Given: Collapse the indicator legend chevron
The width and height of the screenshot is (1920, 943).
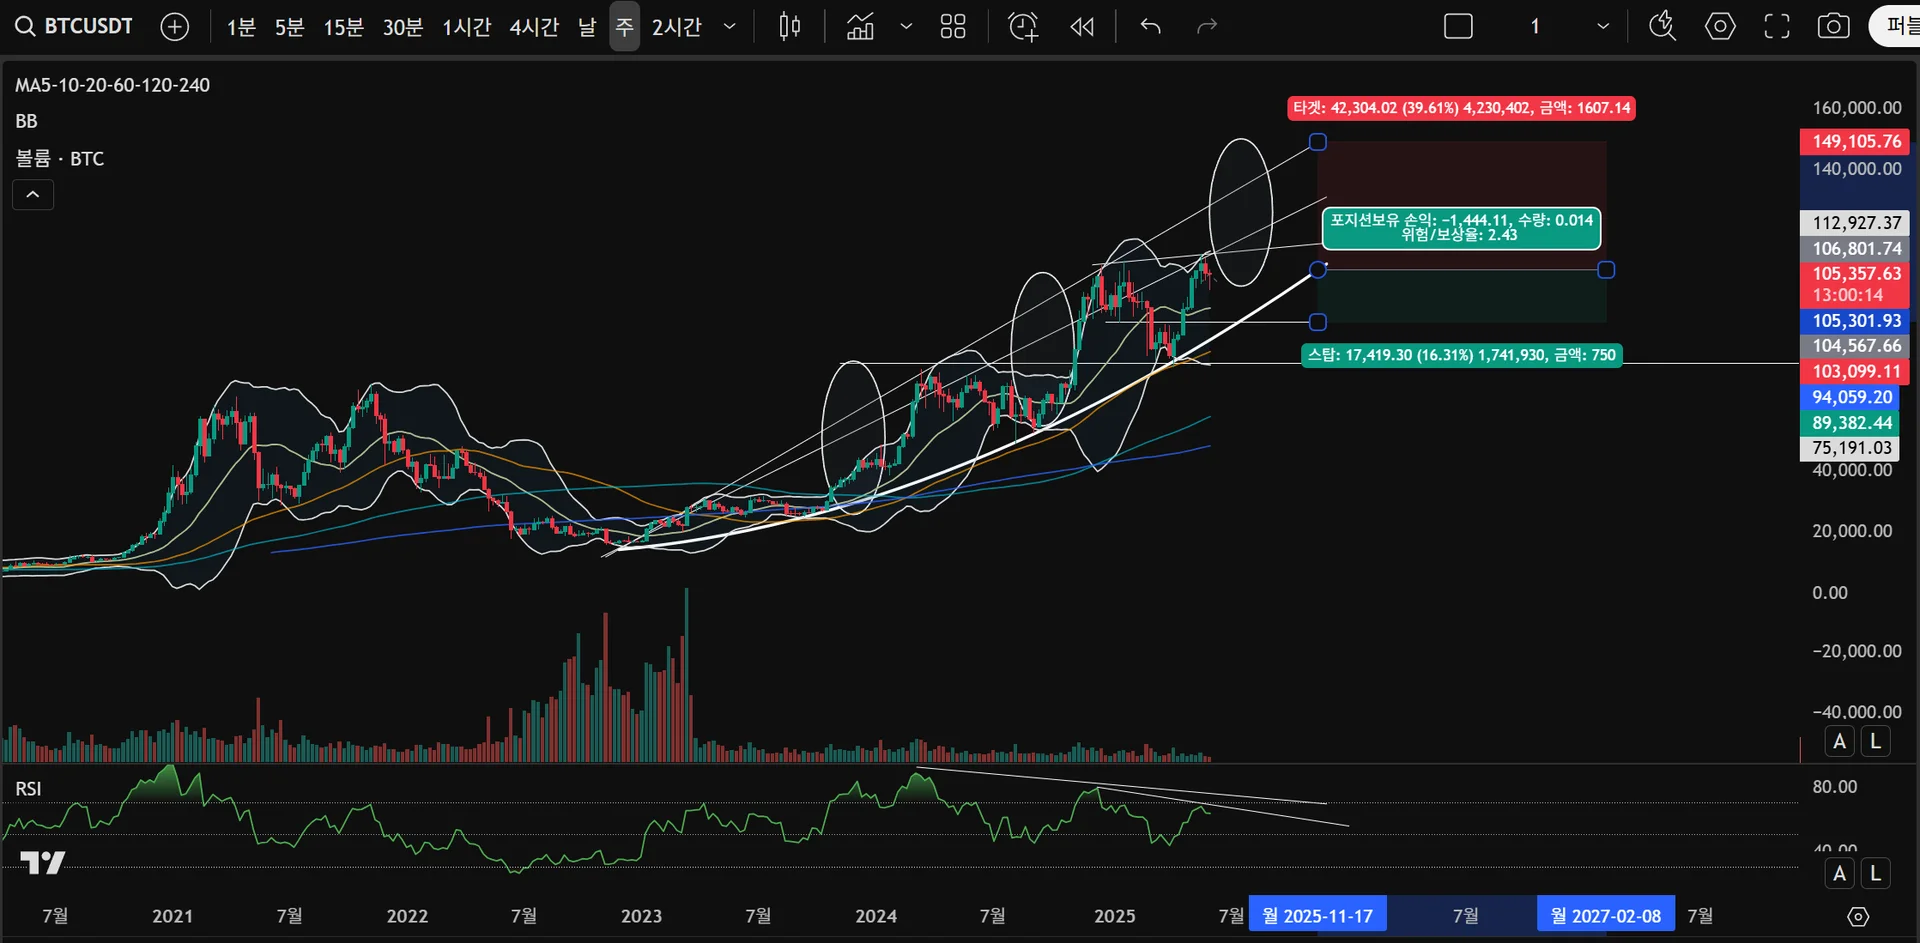Looking at the screenshot, I should (33, 194).
